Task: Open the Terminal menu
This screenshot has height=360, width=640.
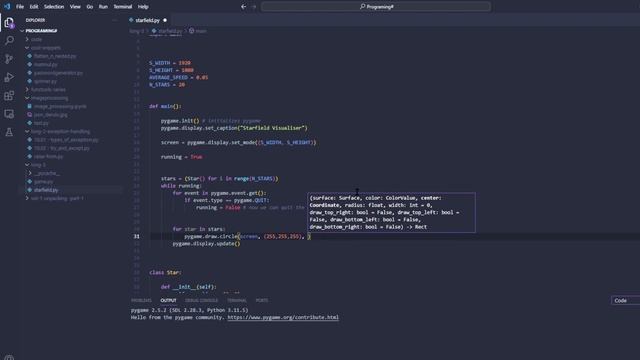Action: (x=122, y=7)
